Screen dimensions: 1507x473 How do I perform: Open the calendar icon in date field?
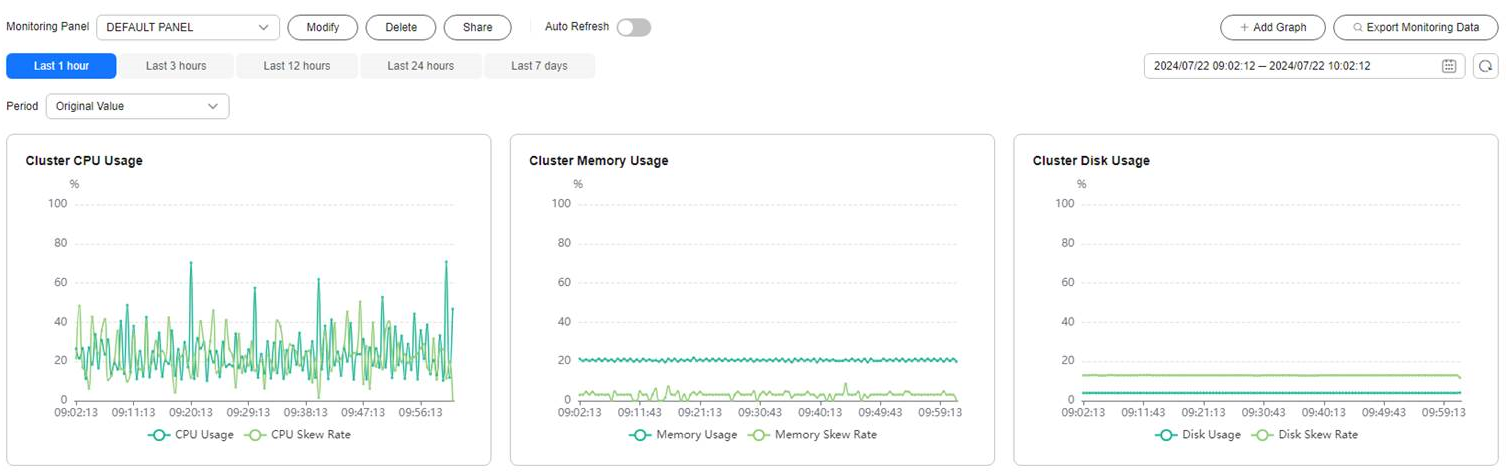1449,66
